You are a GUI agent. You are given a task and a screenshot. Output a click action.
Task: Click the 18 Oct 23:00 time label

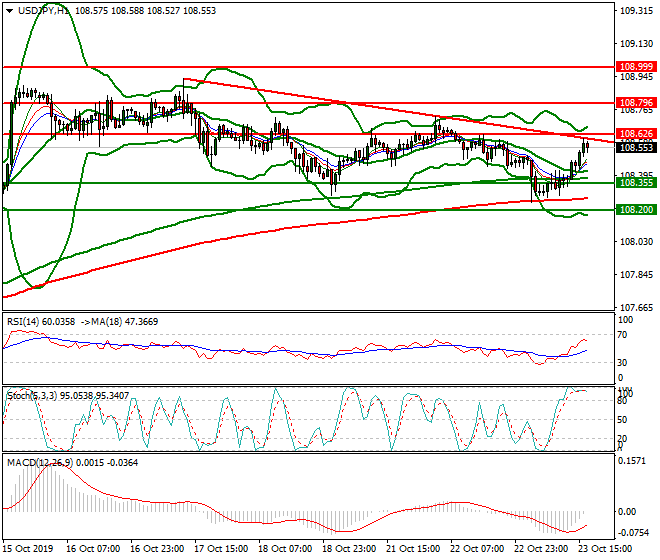tap(349, 549)
